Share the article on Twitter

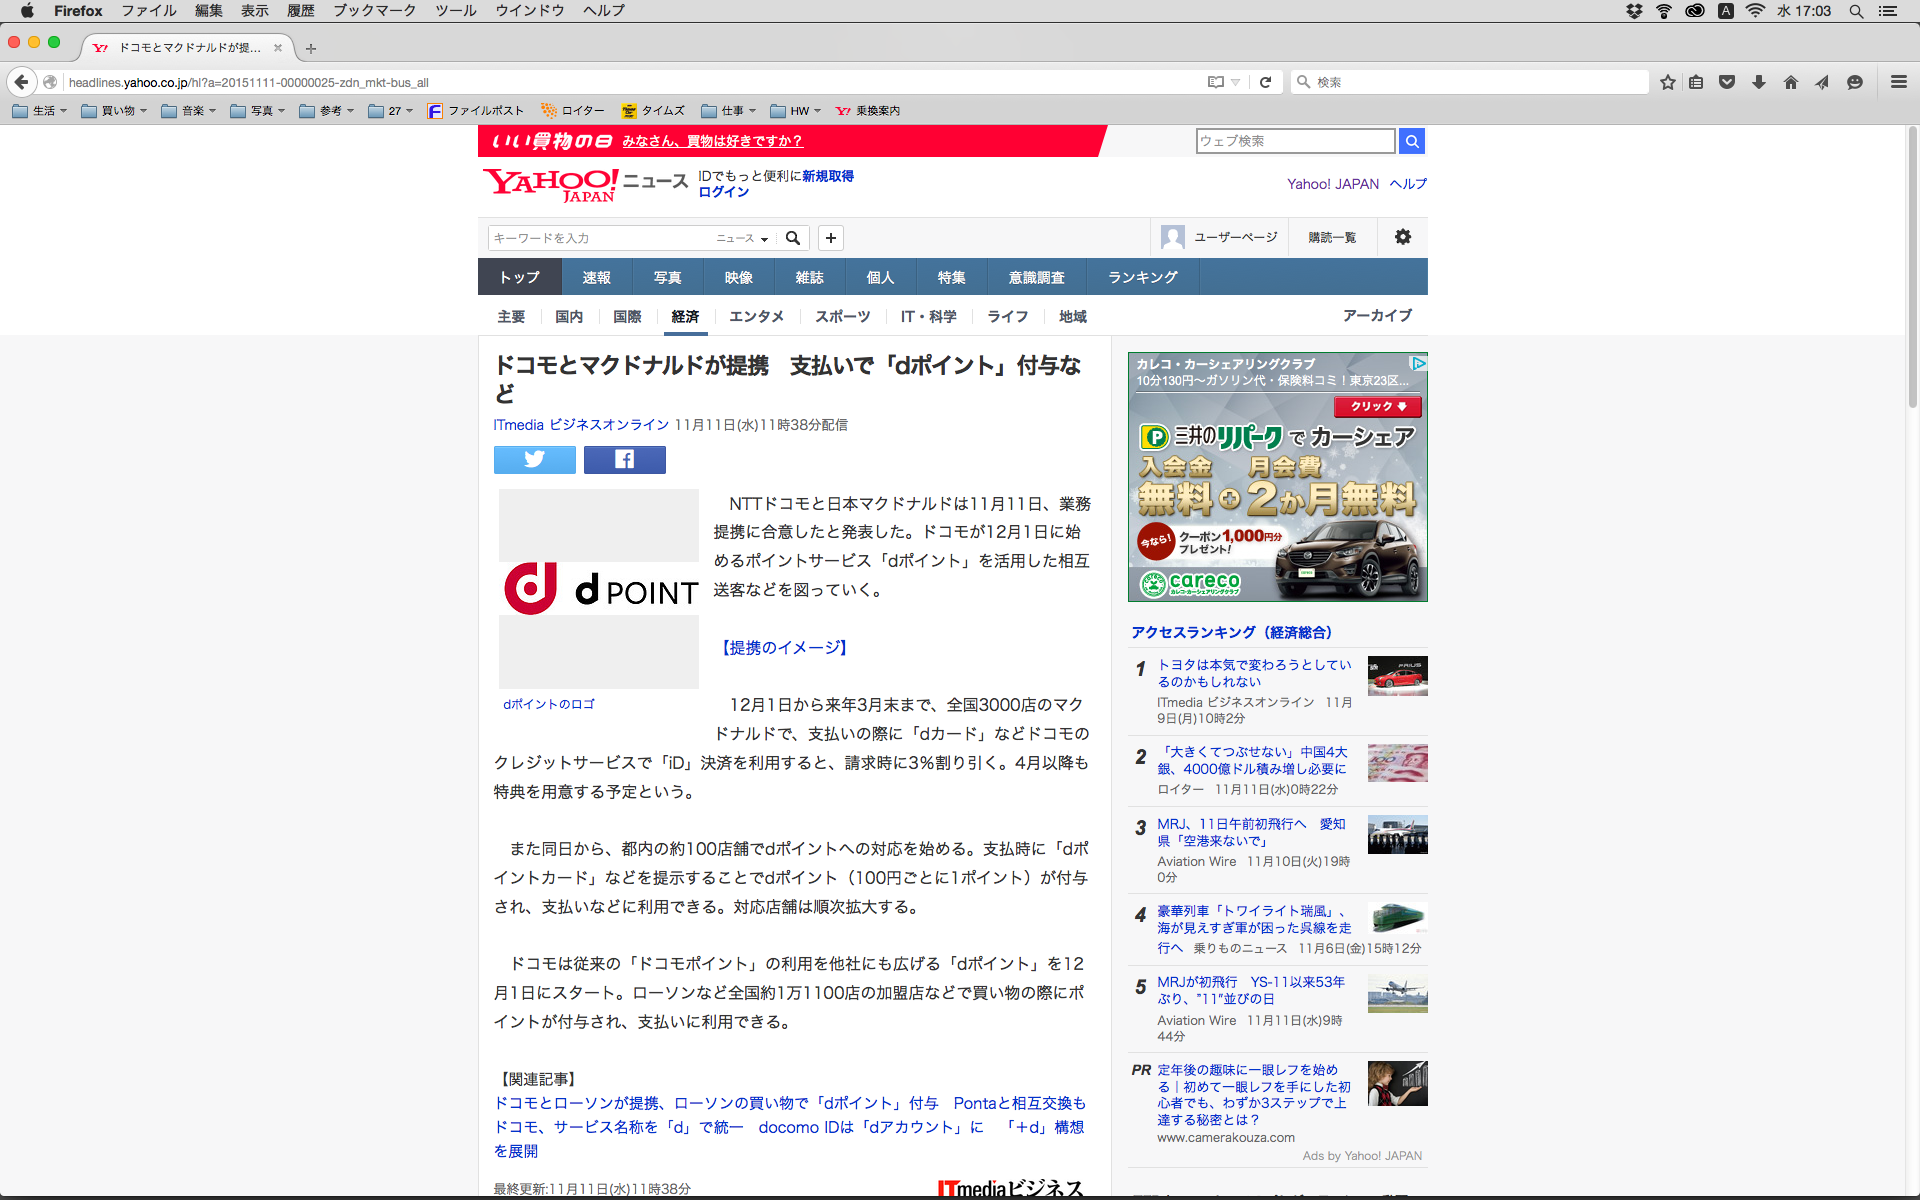point(534,459)
